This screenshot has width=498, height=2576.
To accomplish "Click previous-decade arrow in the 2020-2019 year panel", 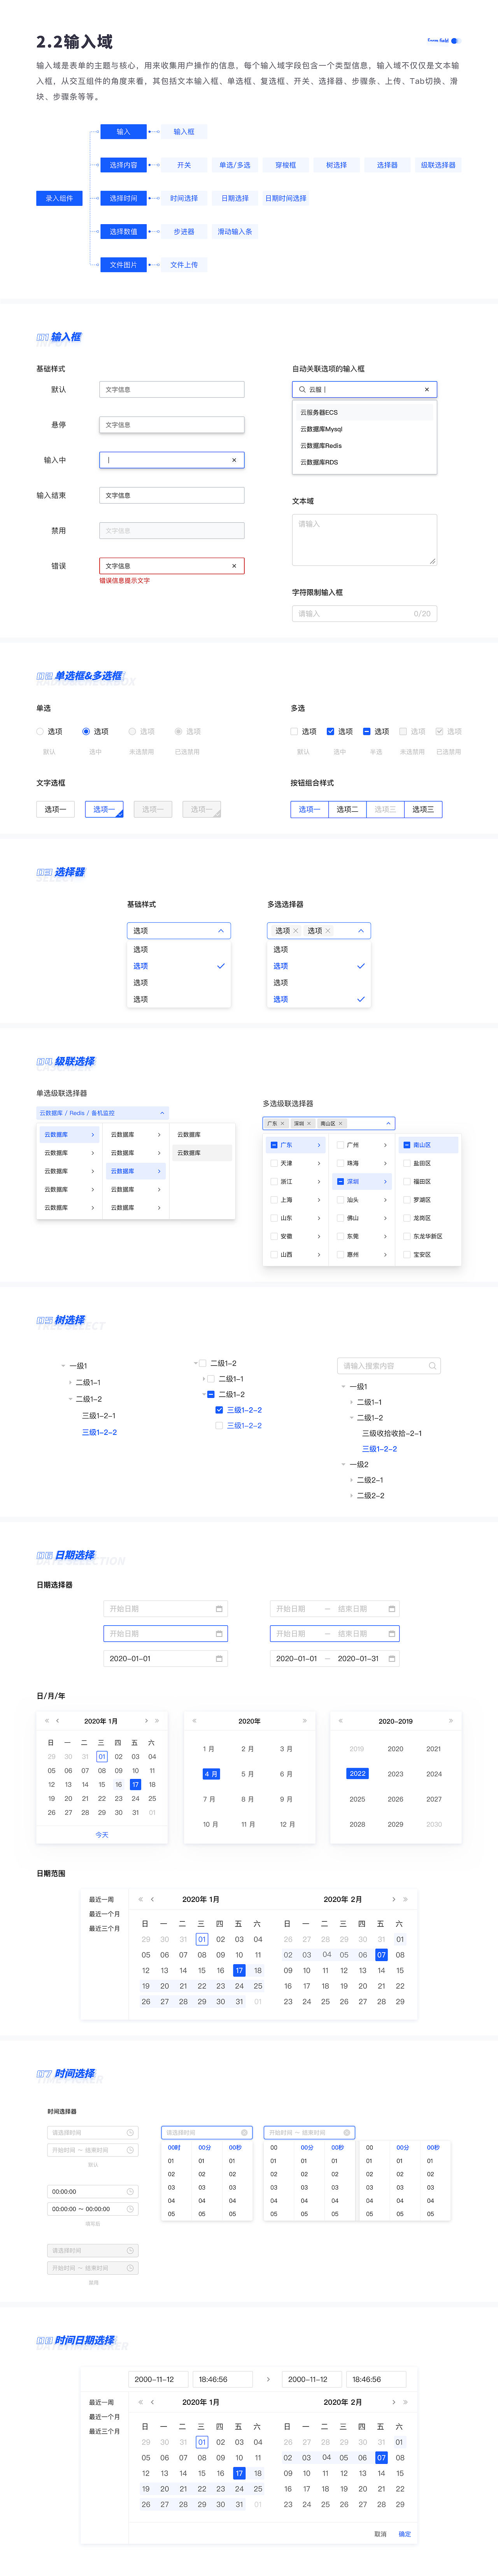I will (x=340, y=1720).
